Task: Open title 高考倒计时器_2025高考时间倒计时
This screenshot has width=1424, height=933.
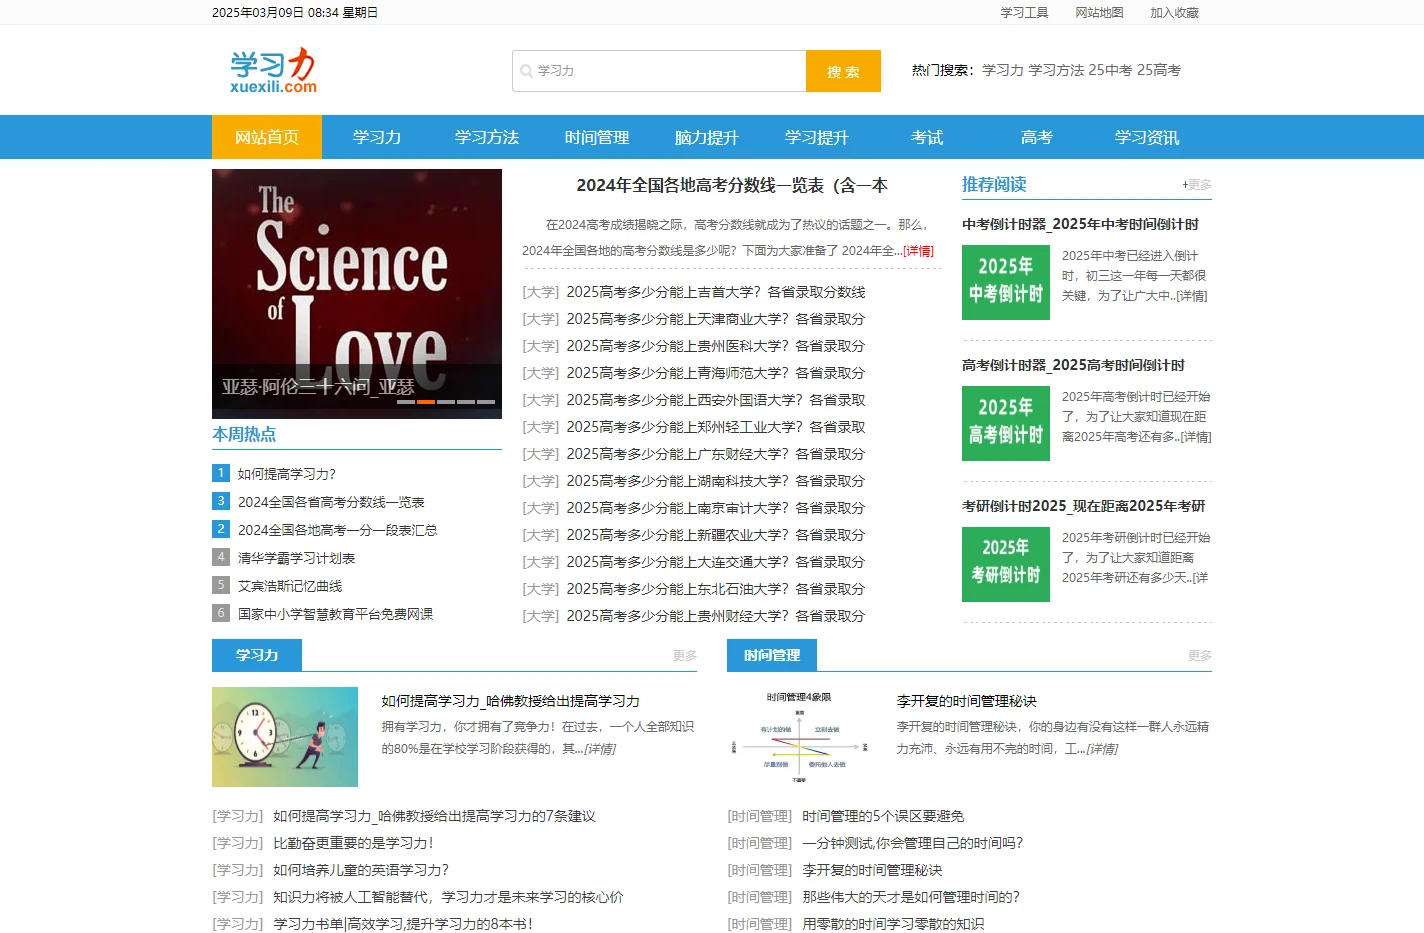Action: click(1073, 365)
